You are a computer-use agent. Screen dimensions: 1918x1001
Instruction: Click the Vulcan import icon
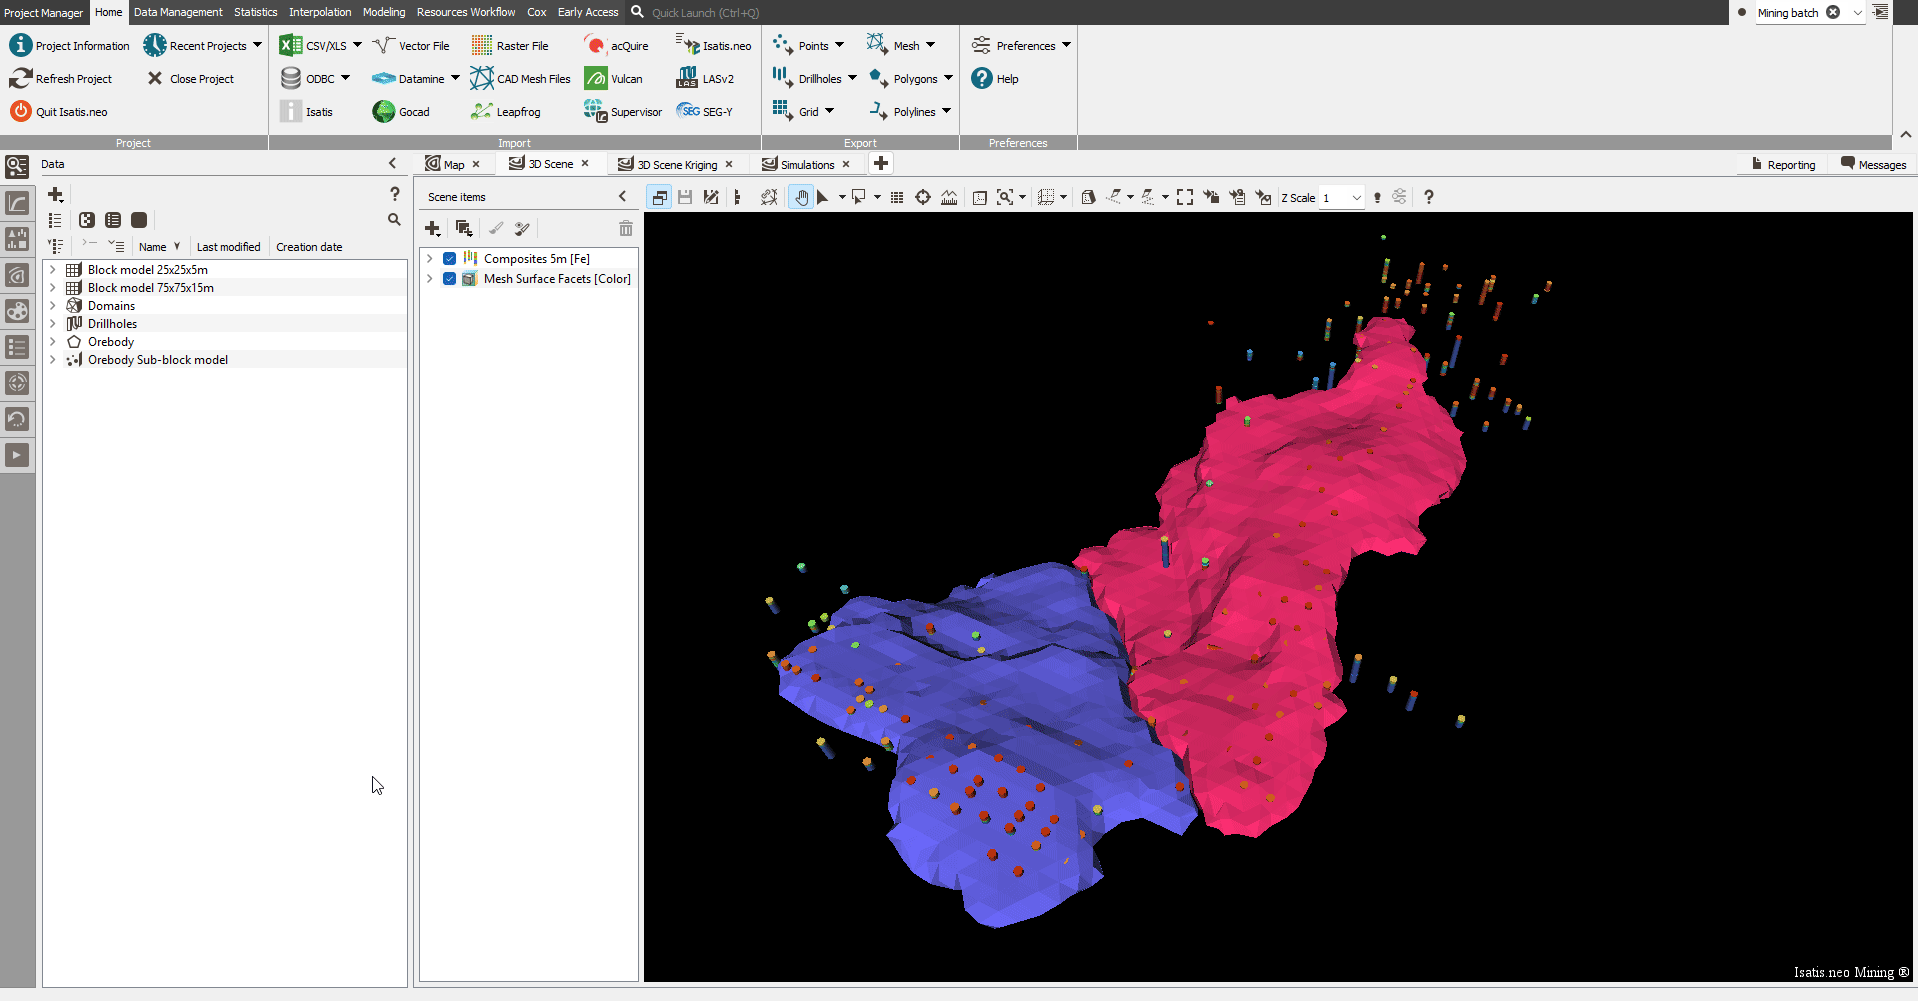point(596,79)
